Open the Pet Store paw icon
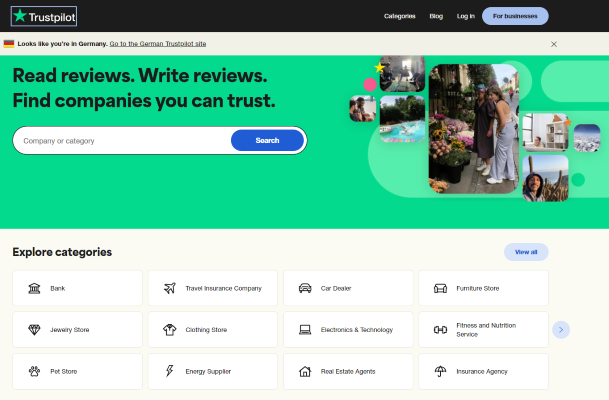Viewport: 609px width, 400px height. (x=34, y=371)
